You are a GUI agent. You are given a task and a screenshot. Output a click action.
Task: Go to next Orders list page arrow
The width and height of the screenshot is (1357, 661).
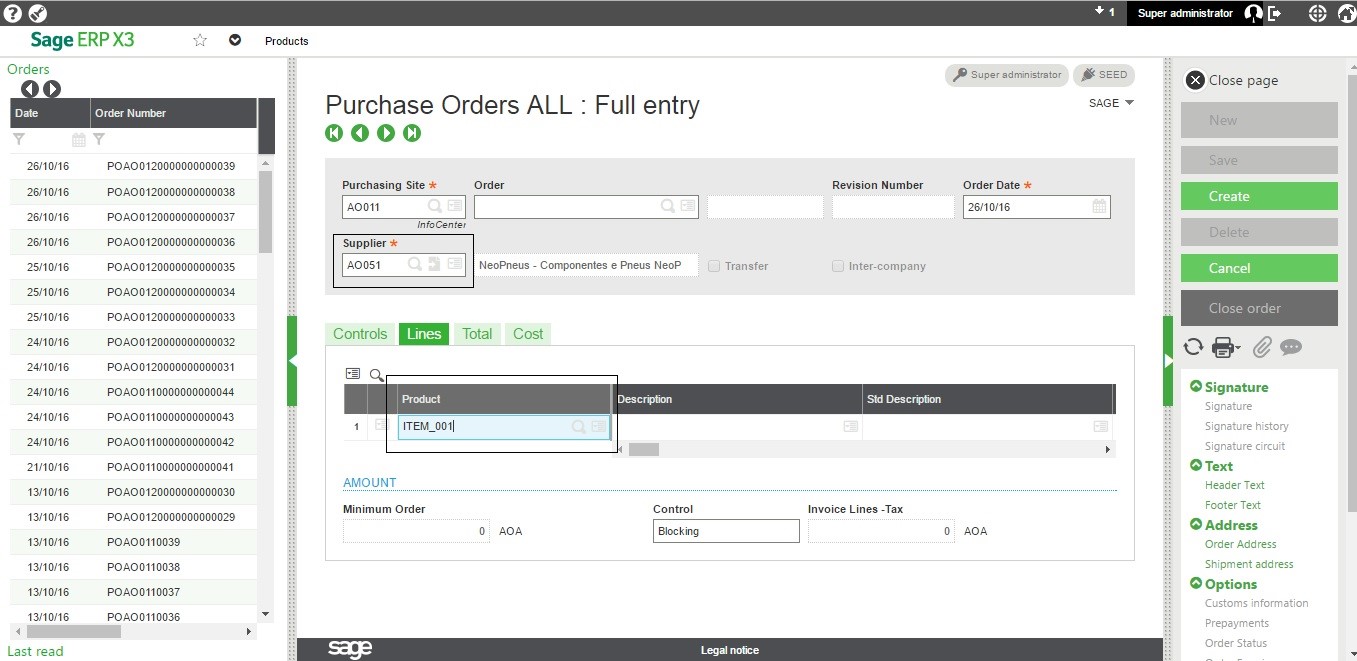pyautogui.click(x=52, y=88)
